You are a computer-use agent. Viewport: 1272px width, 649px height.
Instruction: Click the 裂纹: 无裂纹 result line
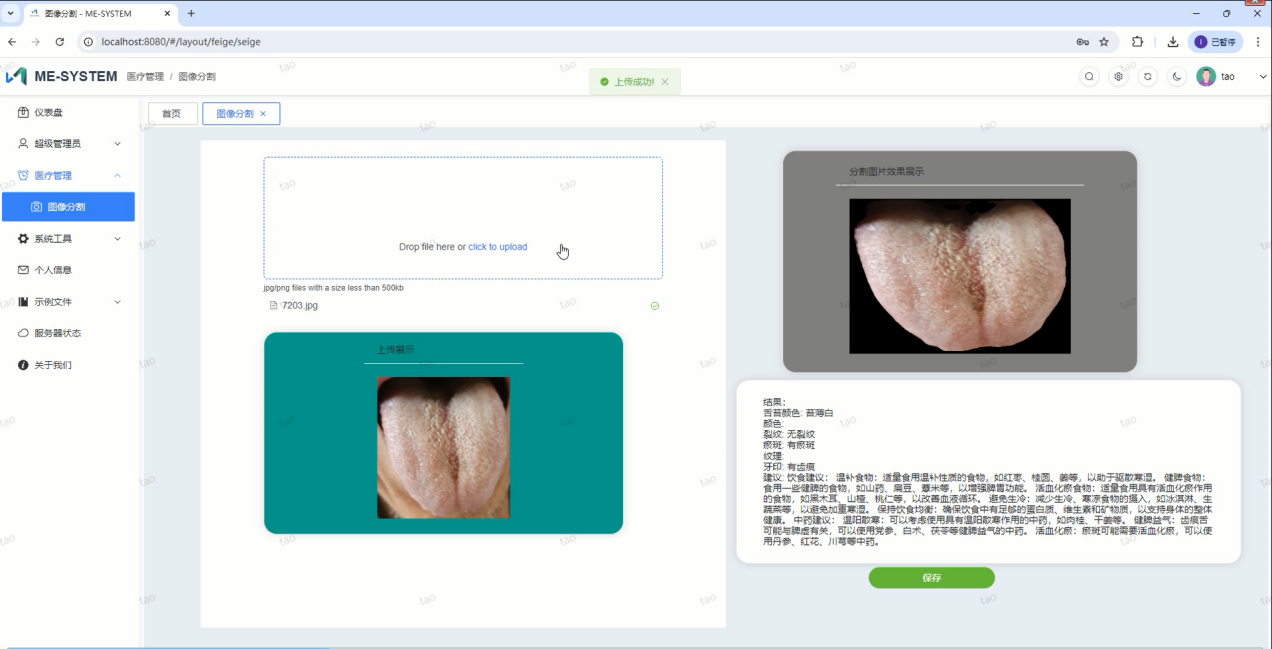[x=789, y=434]
